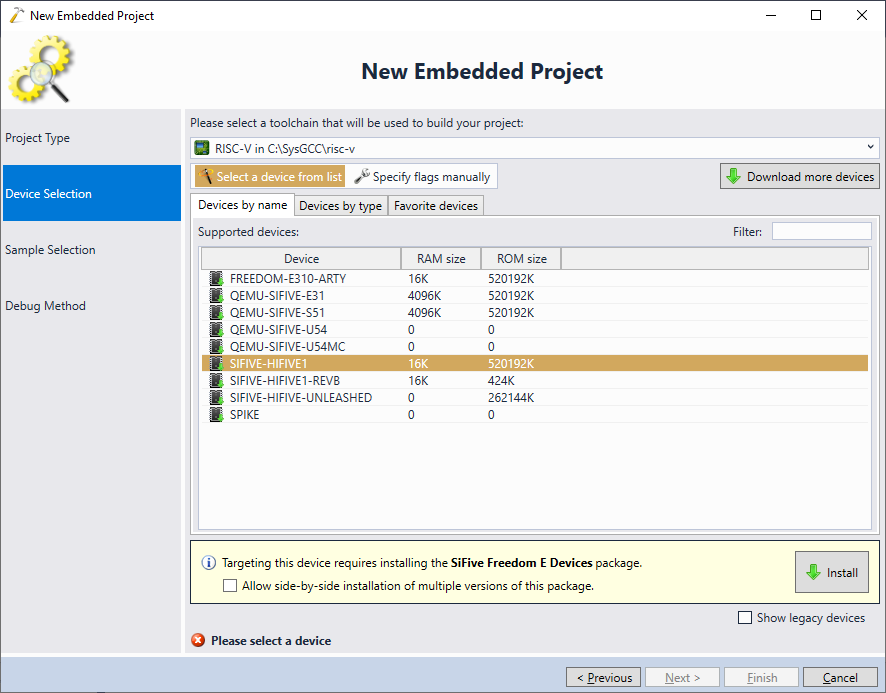Select the SIFIVE-HIFIVE1 device name

click(268, 363)
